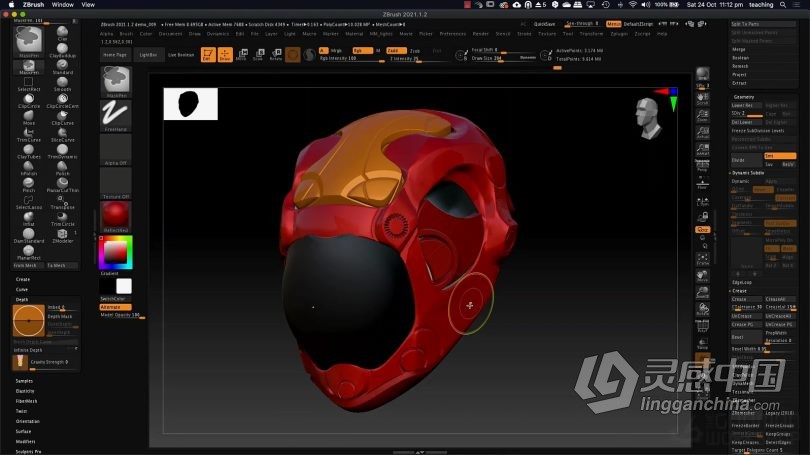Screen dimensions: 810x455
Task: Open the Alpha Off picker
Action: tap(116, 150)
